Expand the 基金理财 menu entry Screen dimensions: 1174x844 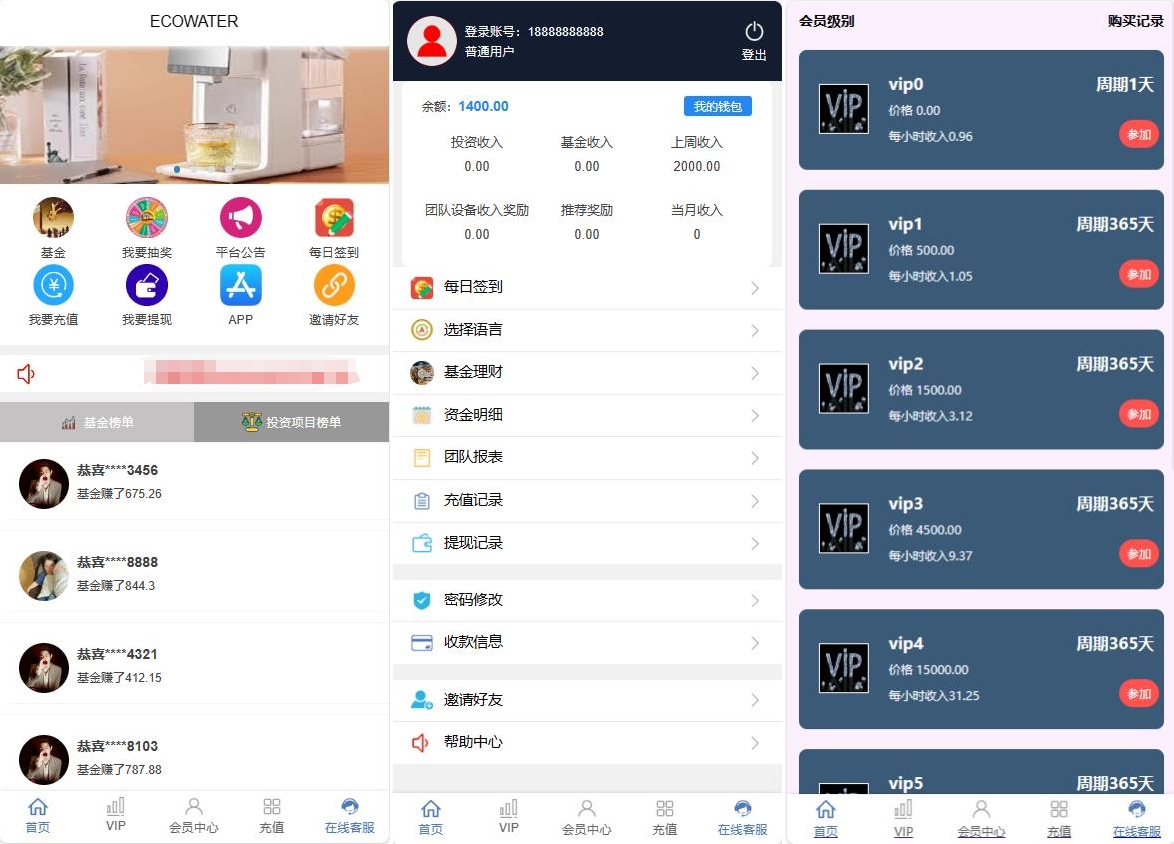tap(587, 372)
